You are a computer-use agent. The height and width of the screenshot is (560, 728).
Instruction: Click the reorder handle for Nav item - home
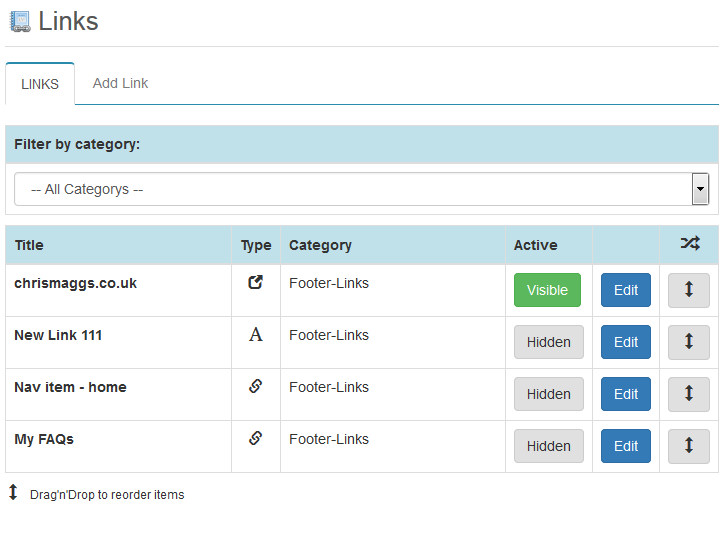click(x=689, y=394)
